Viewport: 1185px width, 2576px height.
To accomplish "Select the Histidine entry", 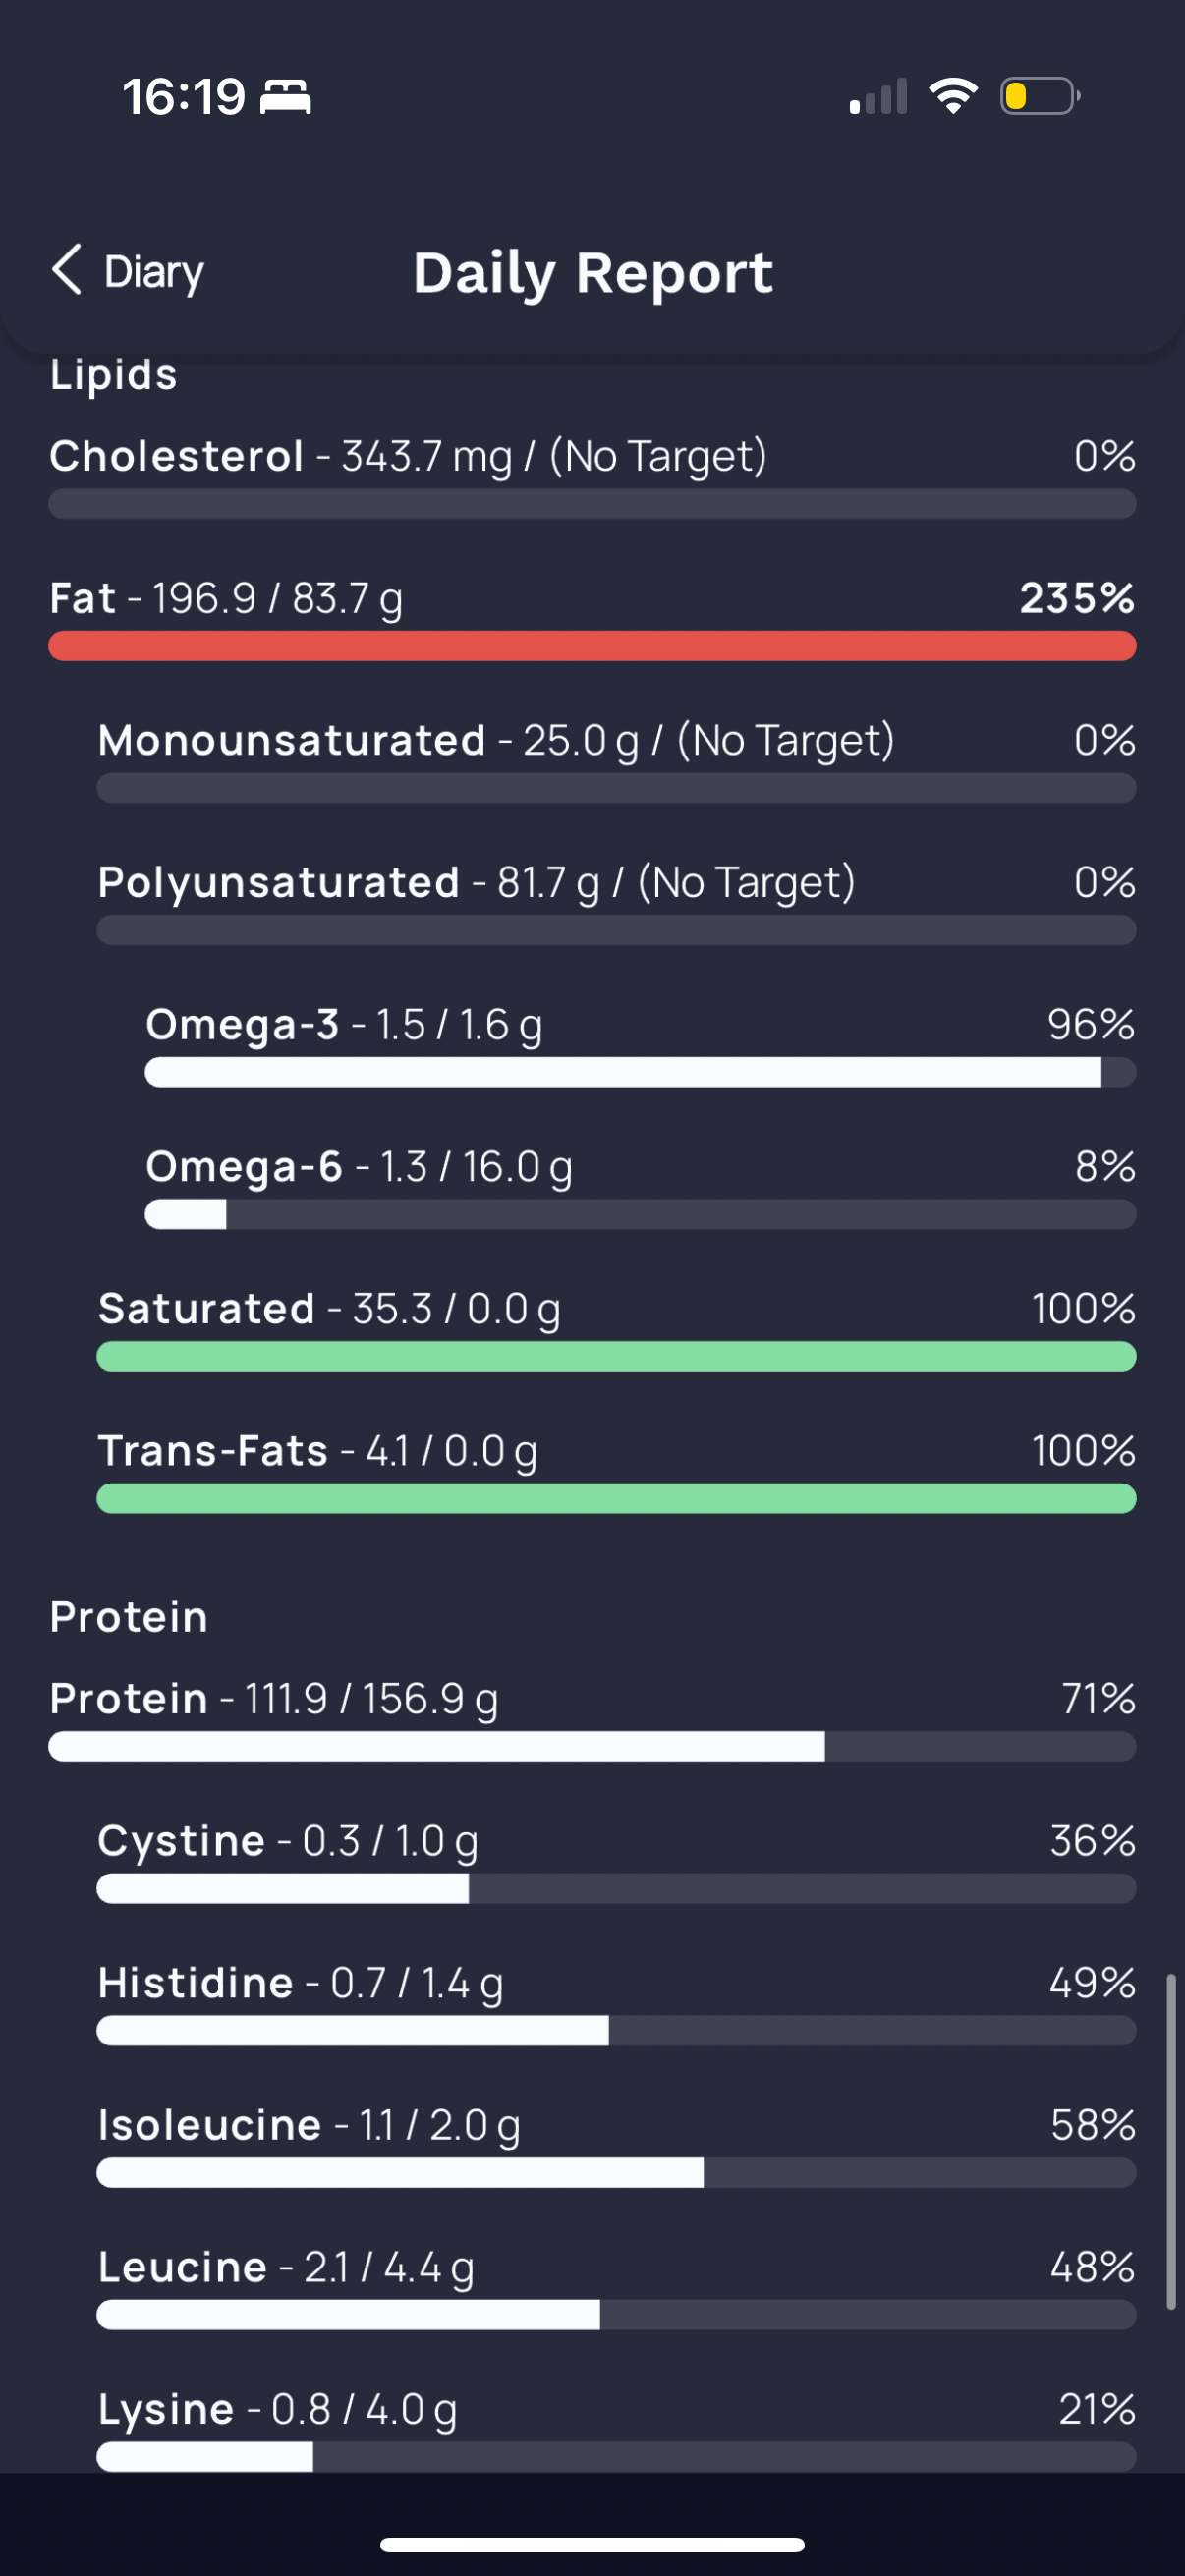I will tap(616, 2002).
